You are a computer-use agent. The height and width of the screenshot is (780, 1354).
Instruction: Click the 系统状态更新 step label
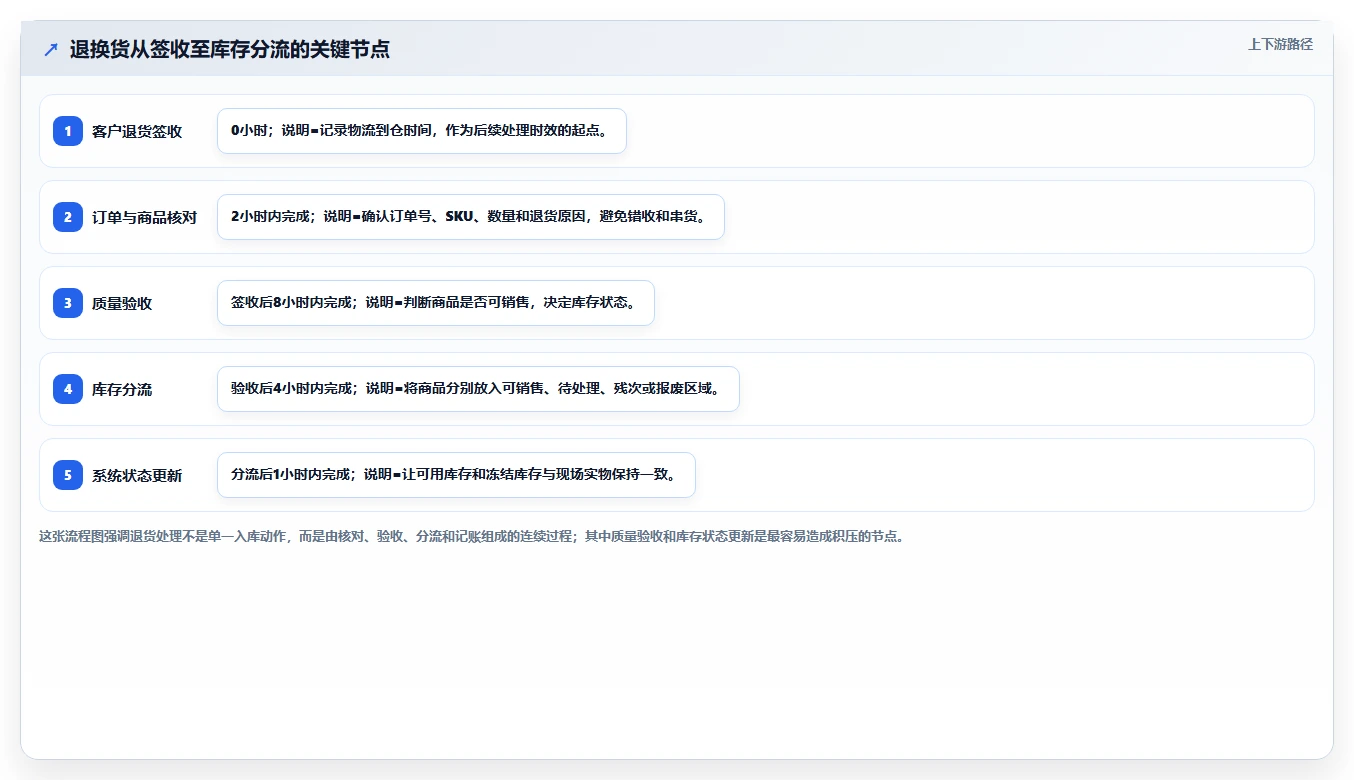point(137,475)
